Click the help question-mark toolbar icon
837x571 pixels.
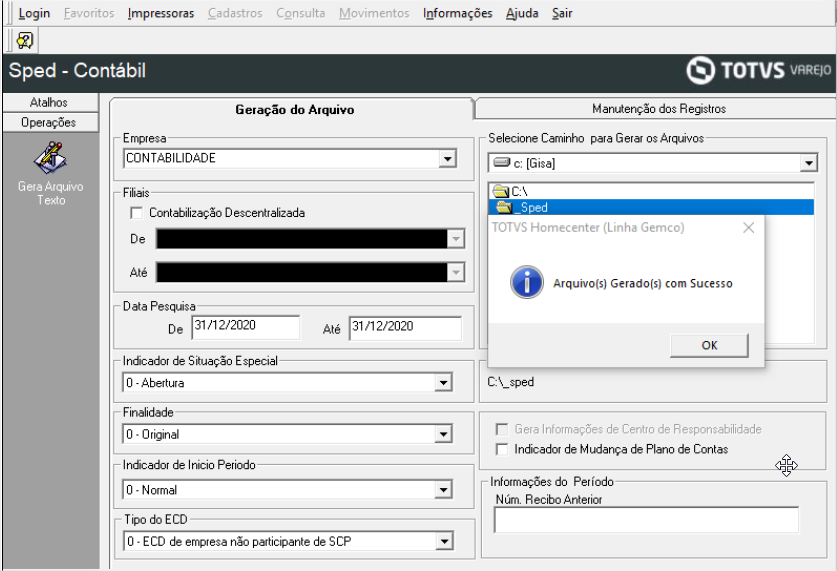click(x=25, y=41)
